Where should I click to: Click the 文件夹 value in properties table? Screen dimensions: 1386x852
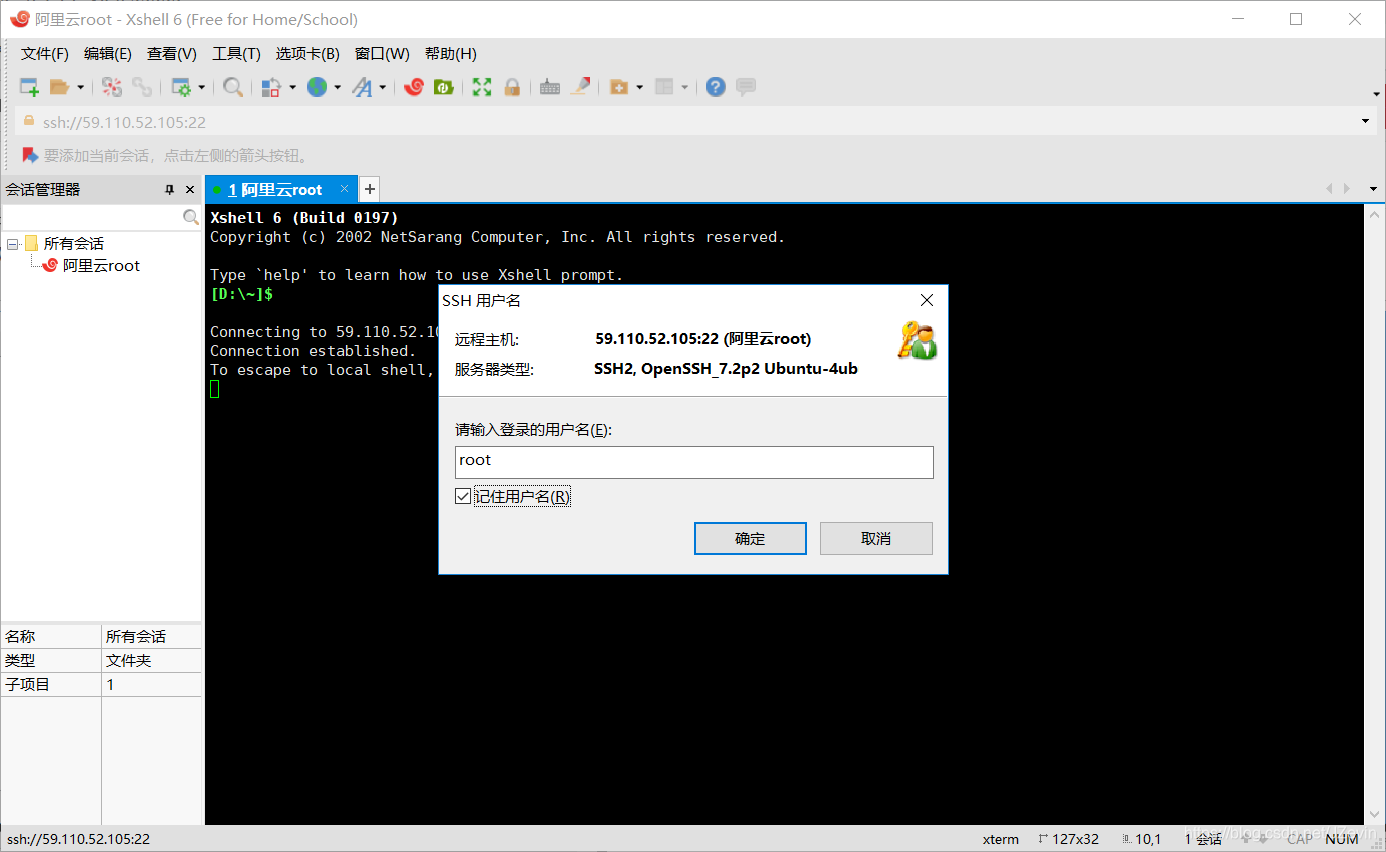point(129,661)
